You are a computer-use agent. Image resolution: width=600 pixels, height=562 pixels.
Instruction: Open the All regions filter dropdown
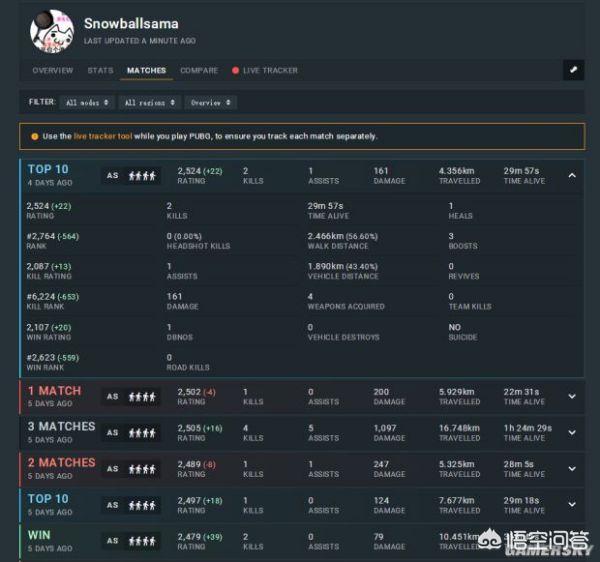tap(150, 103)
